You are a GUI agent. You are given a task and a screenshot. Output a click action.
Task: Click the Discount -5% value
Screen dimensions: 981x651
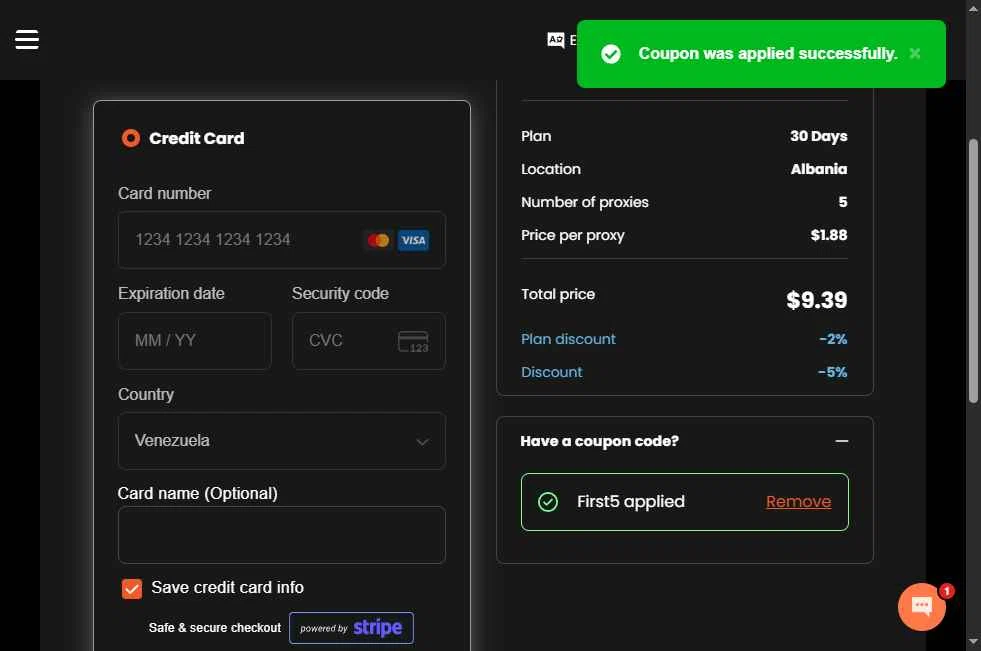pyautogui.click(x=832, y=372)
